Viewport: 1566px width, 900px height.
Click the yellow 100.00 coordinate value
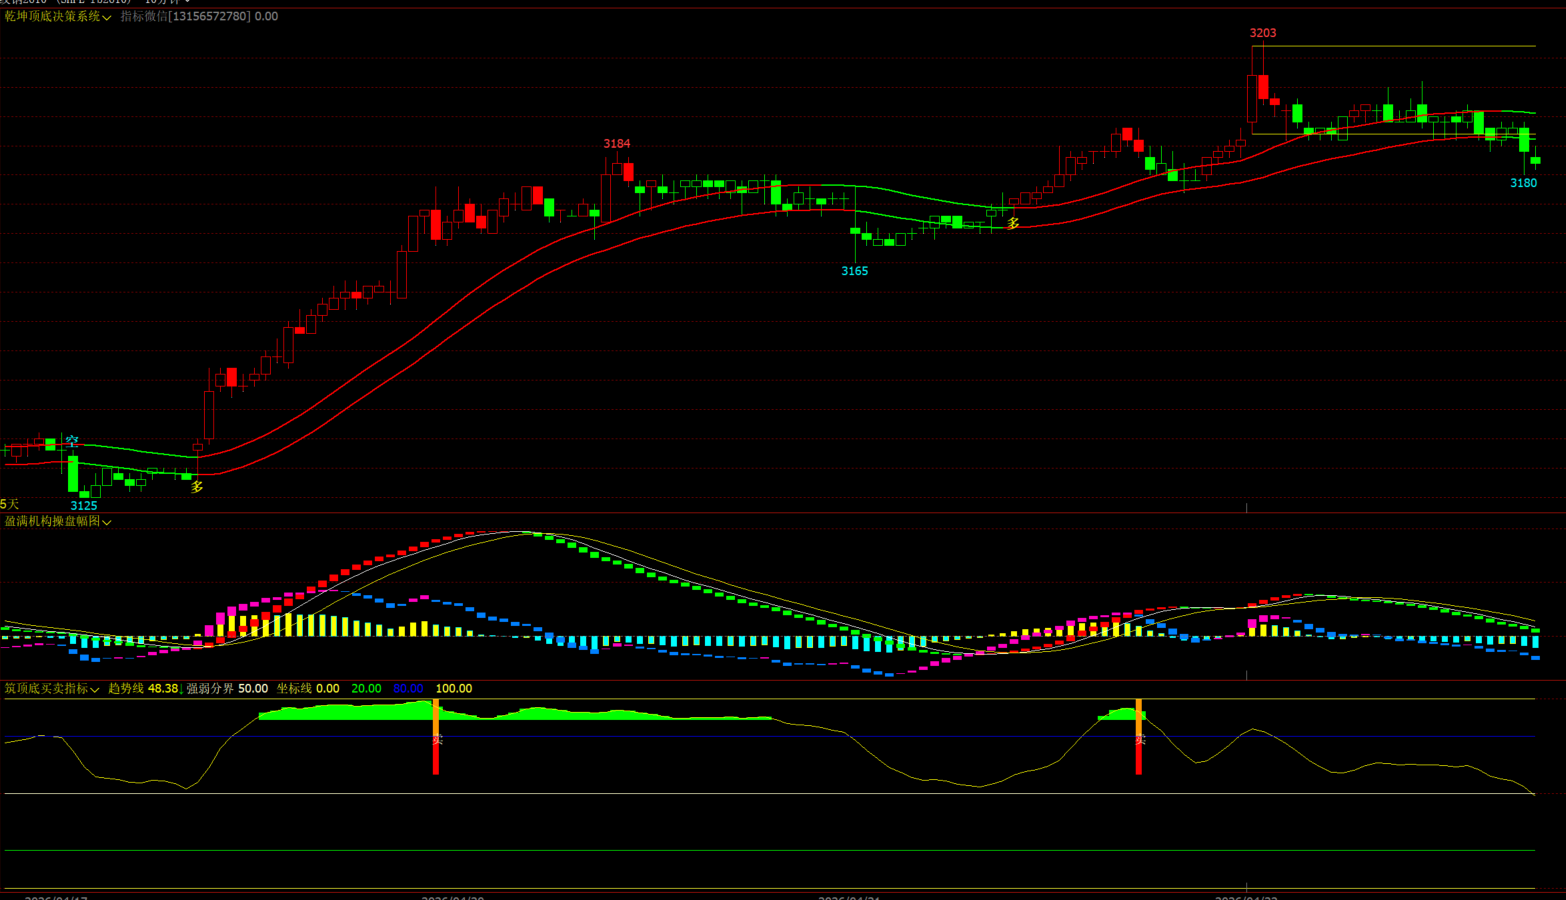[x=454, y=689]
